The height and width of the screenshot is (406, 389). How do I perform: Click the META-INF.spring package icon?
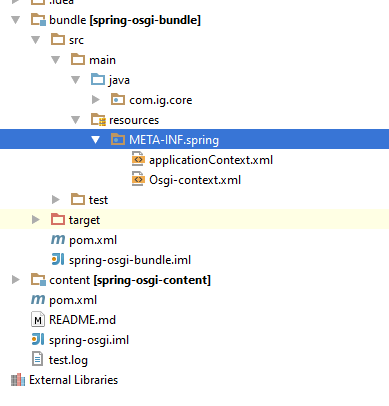pyautogui.click(x=118, y=139)
